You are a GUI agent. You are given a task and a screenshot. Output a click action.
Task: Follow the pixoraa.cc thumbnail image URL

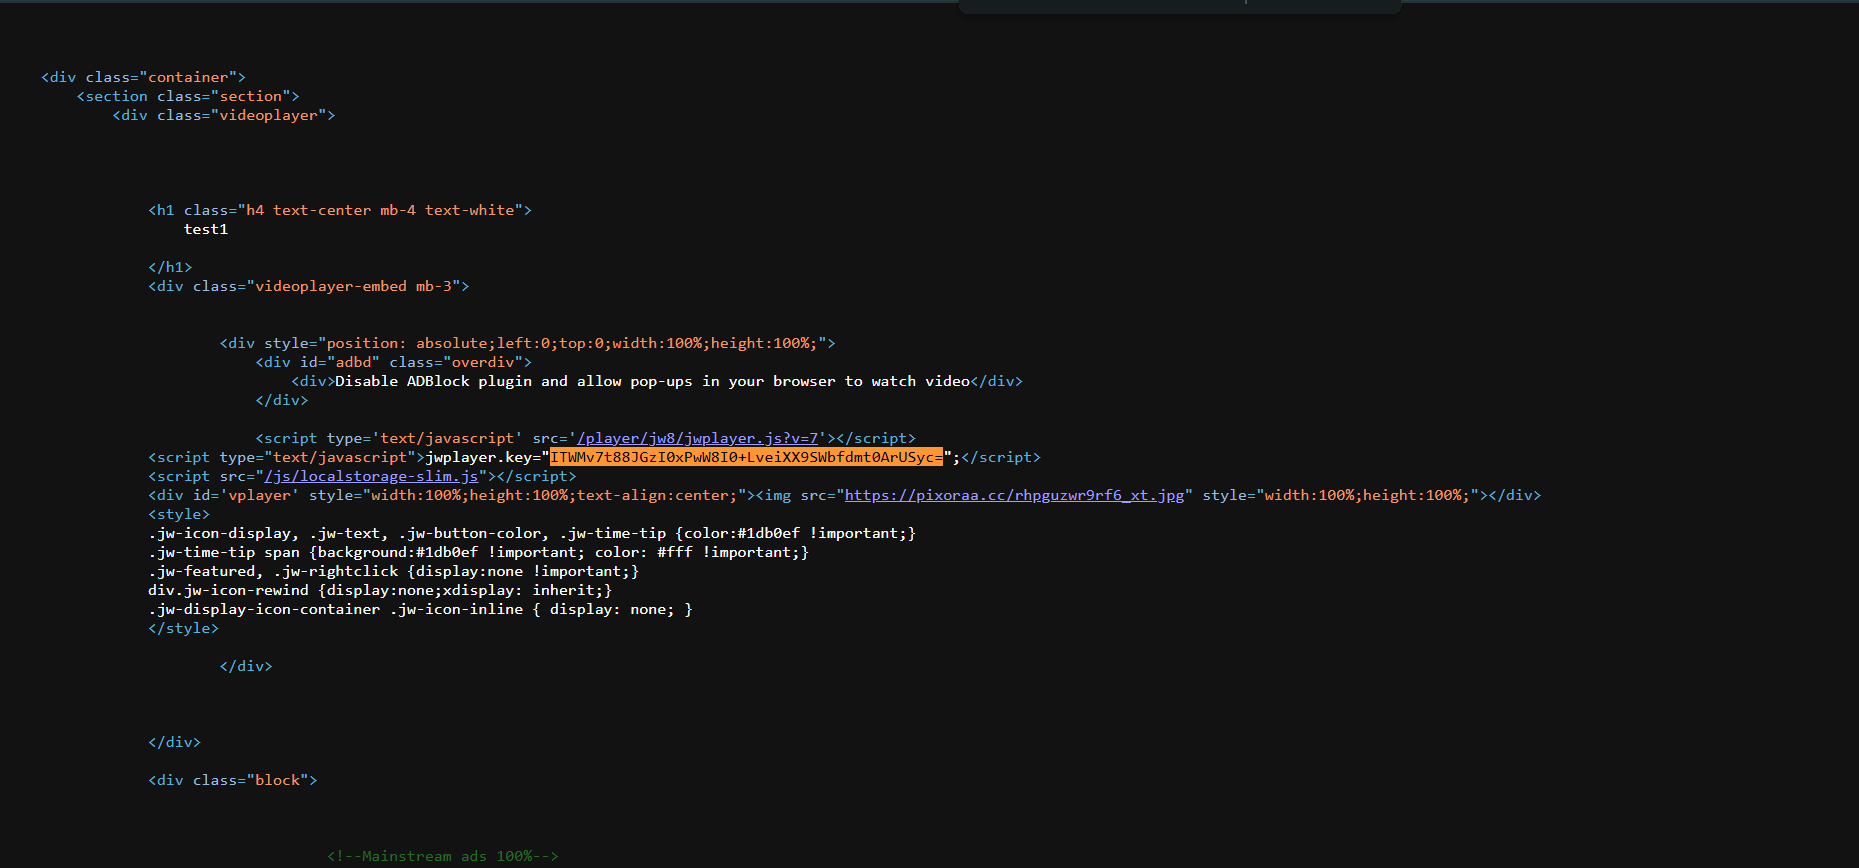1014,495
